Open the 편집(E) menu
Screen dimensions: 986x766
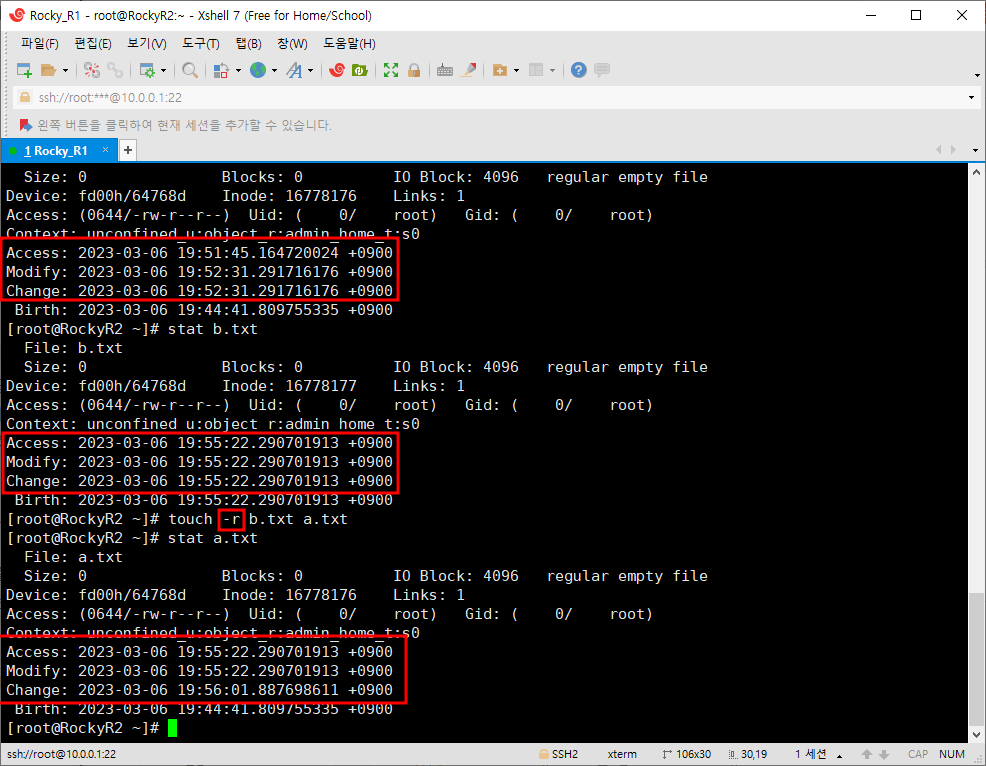pyautogui.click(x=92, y=43)
